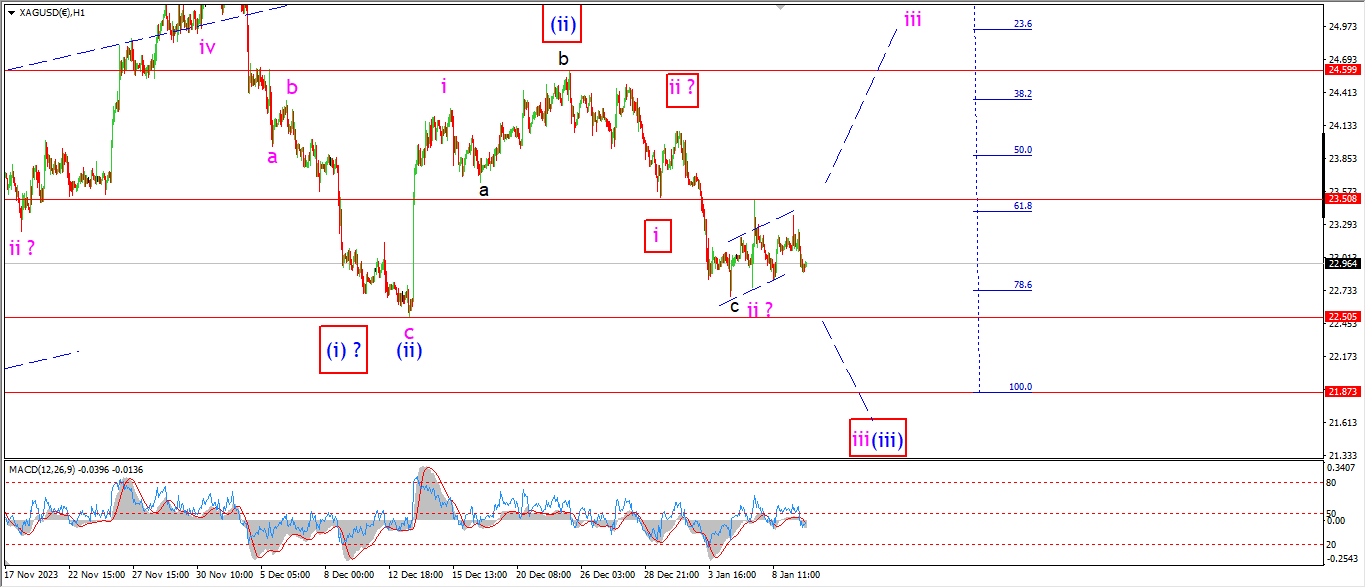The image size is (1366, 588).
Task: Select the magenta 'iii' label near top right
Action: [x=912, y=20]
